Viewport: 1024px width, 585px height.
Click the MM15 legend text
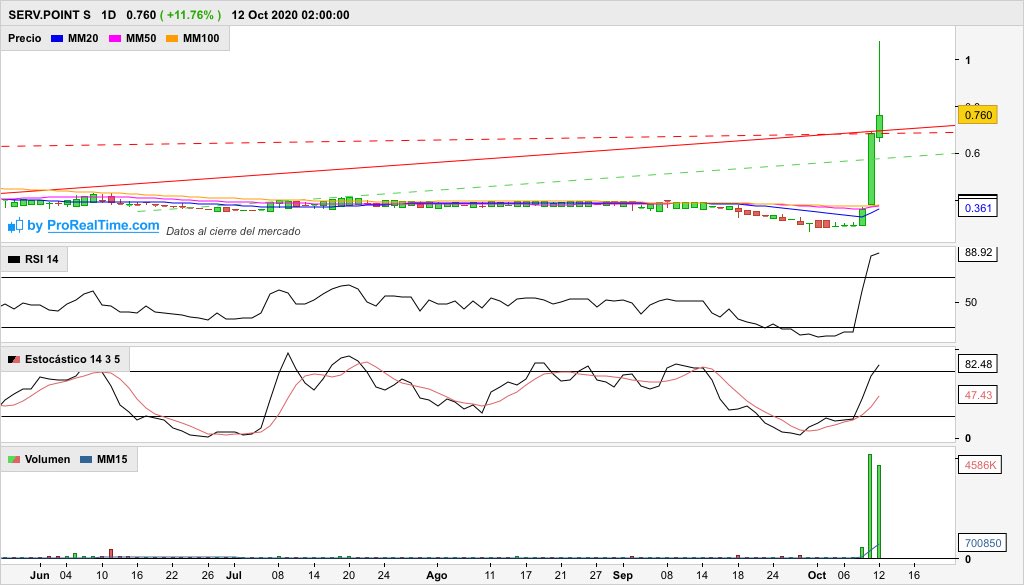(112, 460)
